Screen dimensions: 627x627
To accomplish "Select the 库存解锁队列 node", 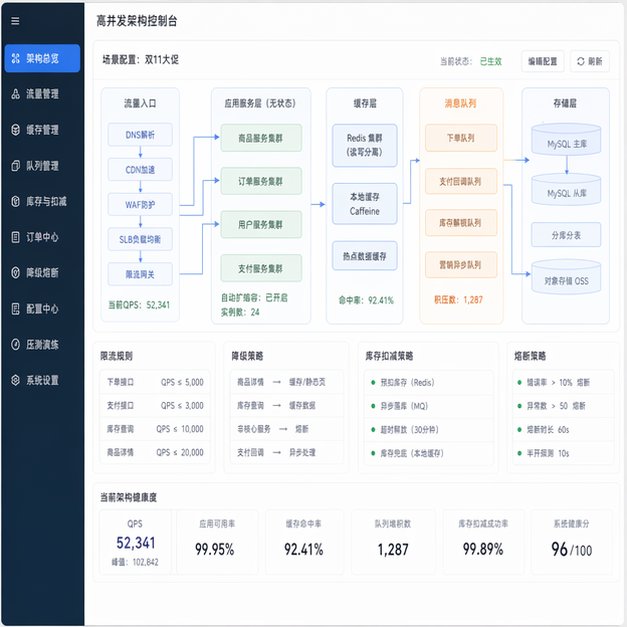I will pos(461,223).
